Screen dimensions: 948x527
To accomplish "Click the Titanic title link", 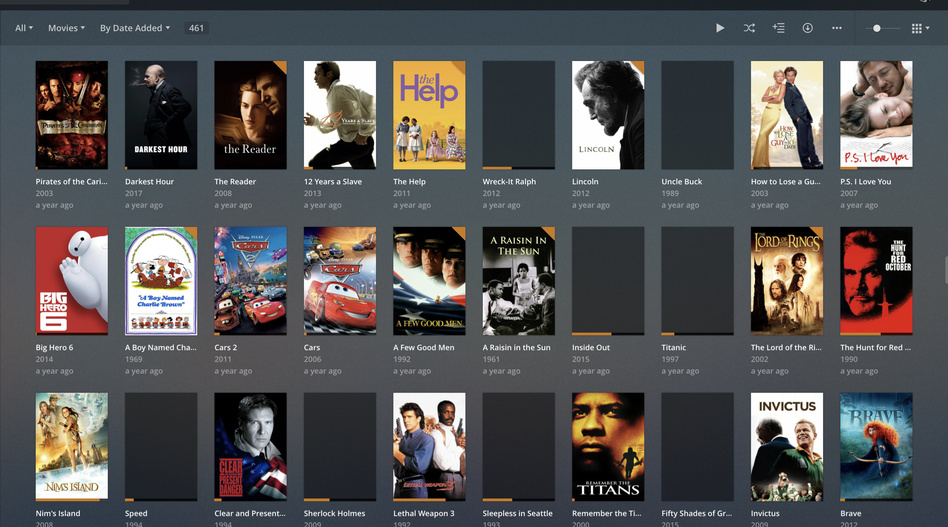I will click(674, 348).
